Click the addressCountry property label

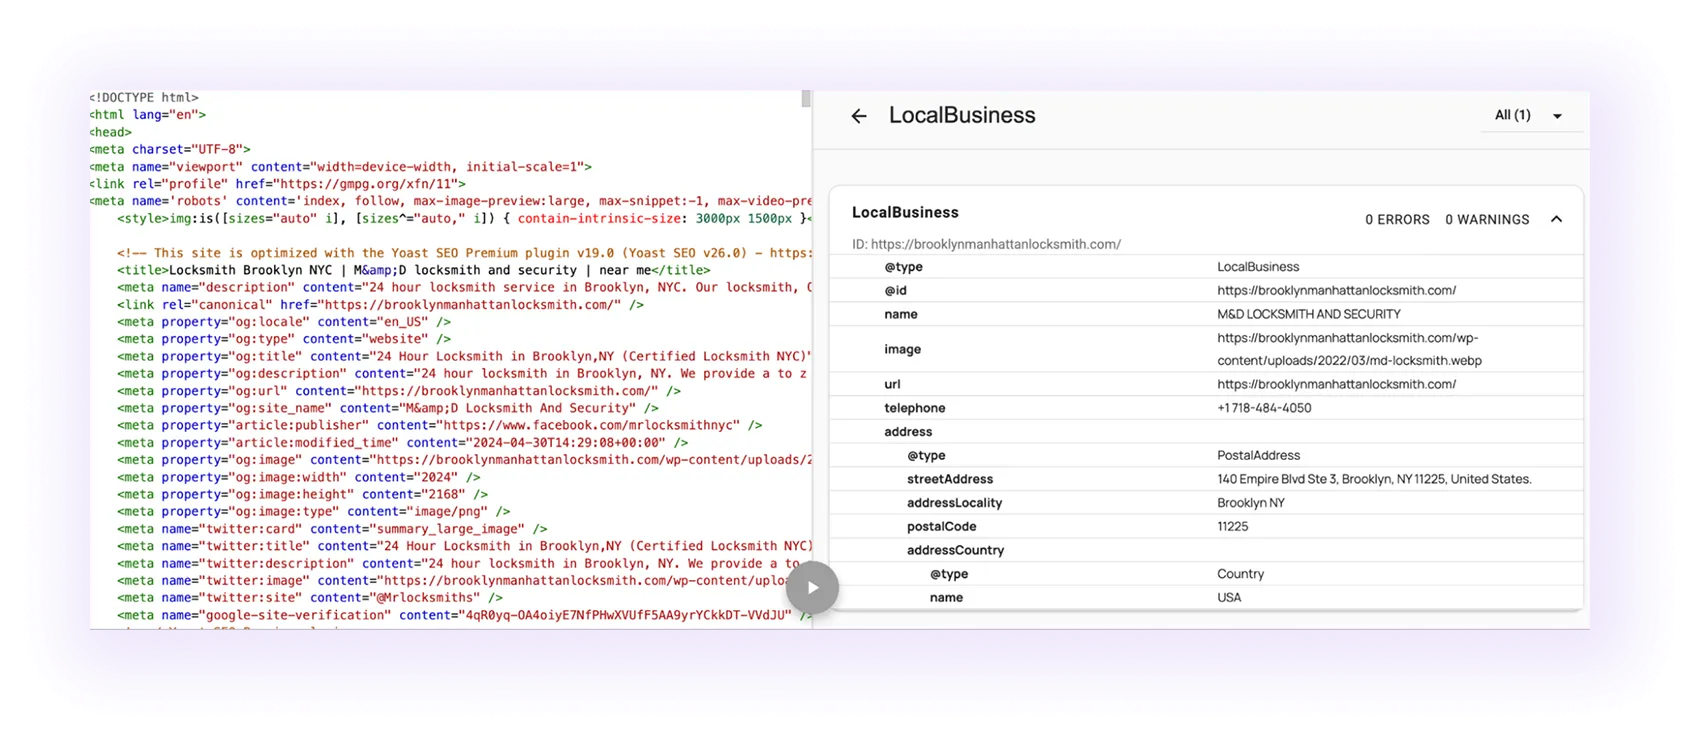955,551
